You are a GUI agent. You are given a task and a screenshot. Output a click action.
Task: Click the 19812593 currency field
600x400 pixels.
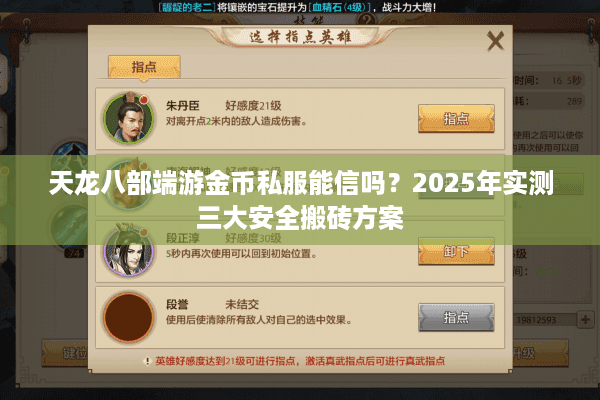(543, 320)
